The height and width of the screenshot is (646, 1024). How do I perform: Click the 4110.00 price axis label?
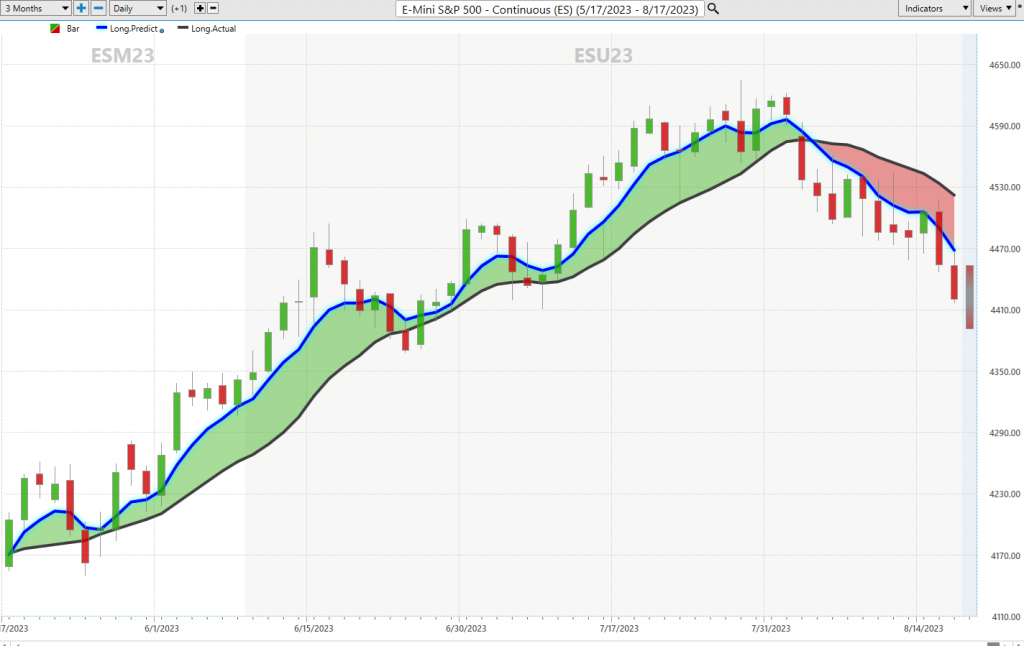tap(1004, 617)
